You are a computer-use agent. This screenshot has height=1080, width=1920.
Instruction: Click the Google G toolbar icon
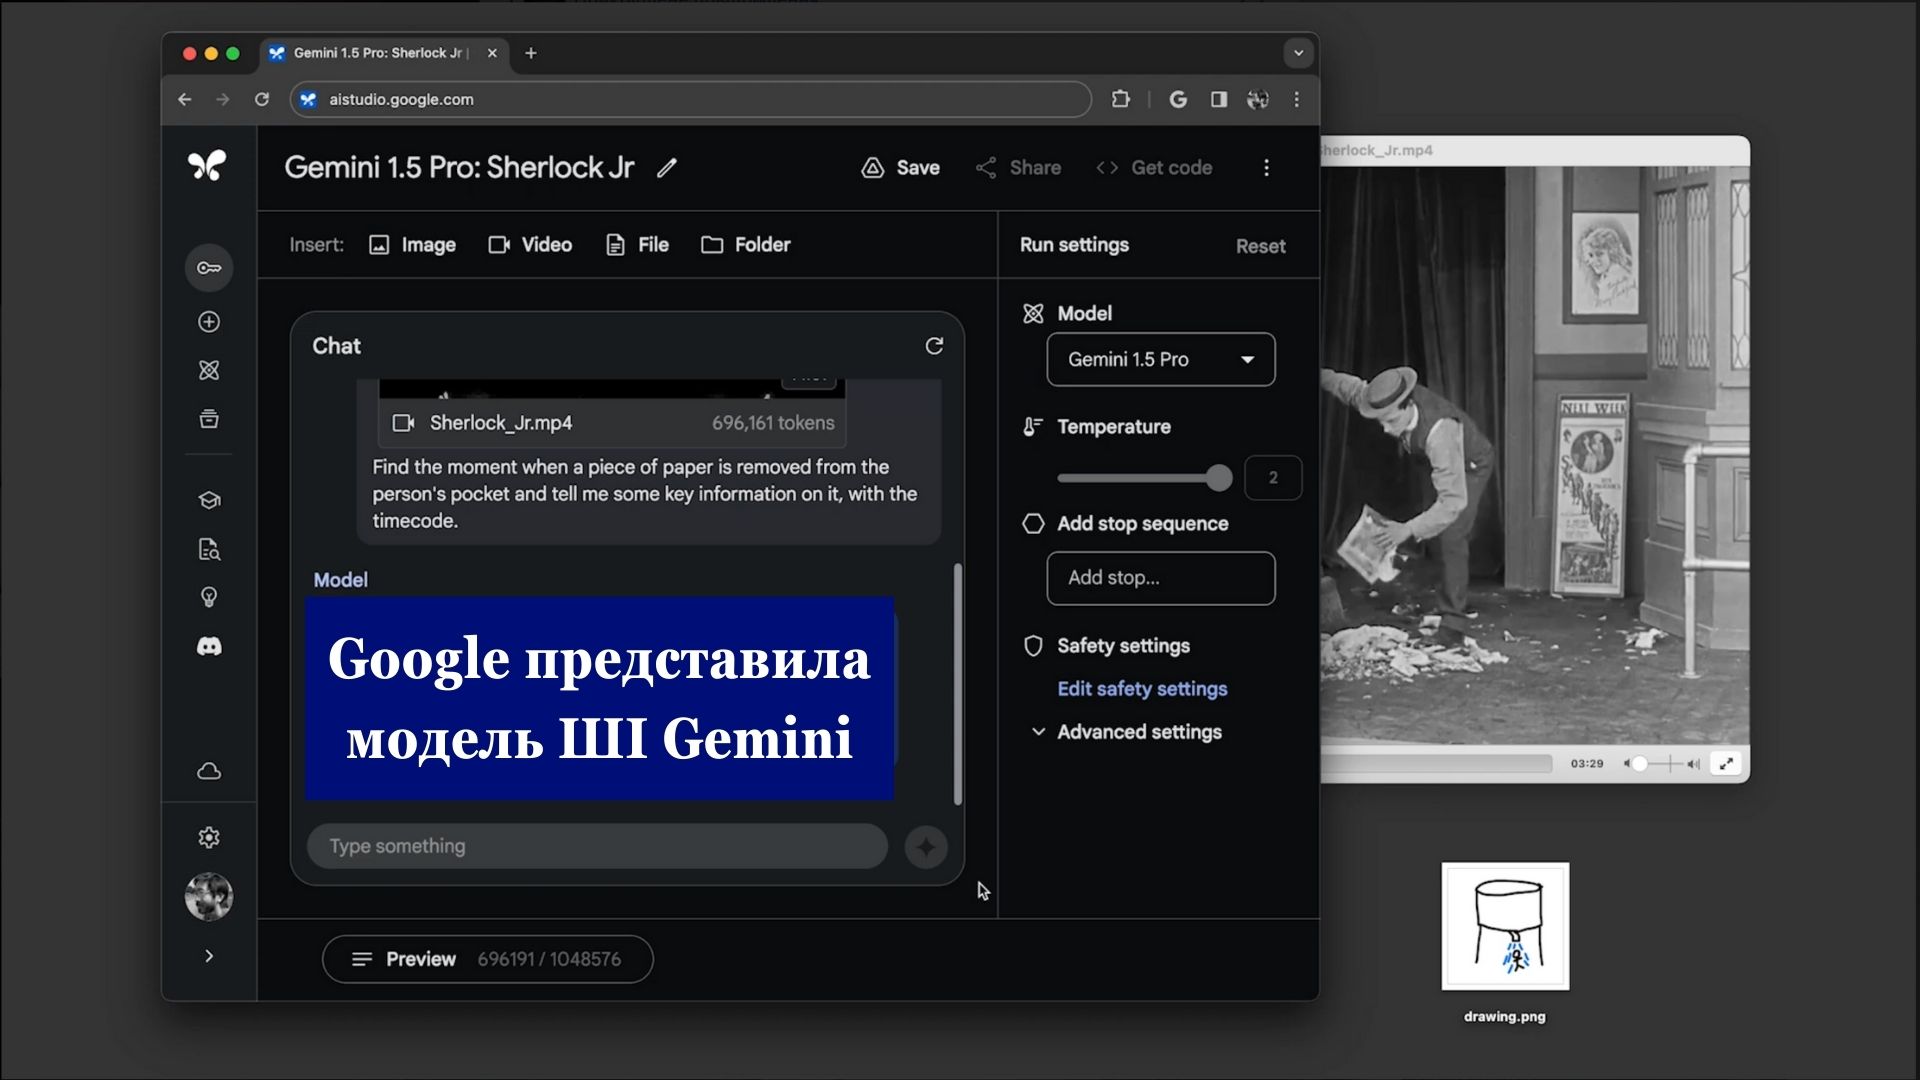(1178, 99)
